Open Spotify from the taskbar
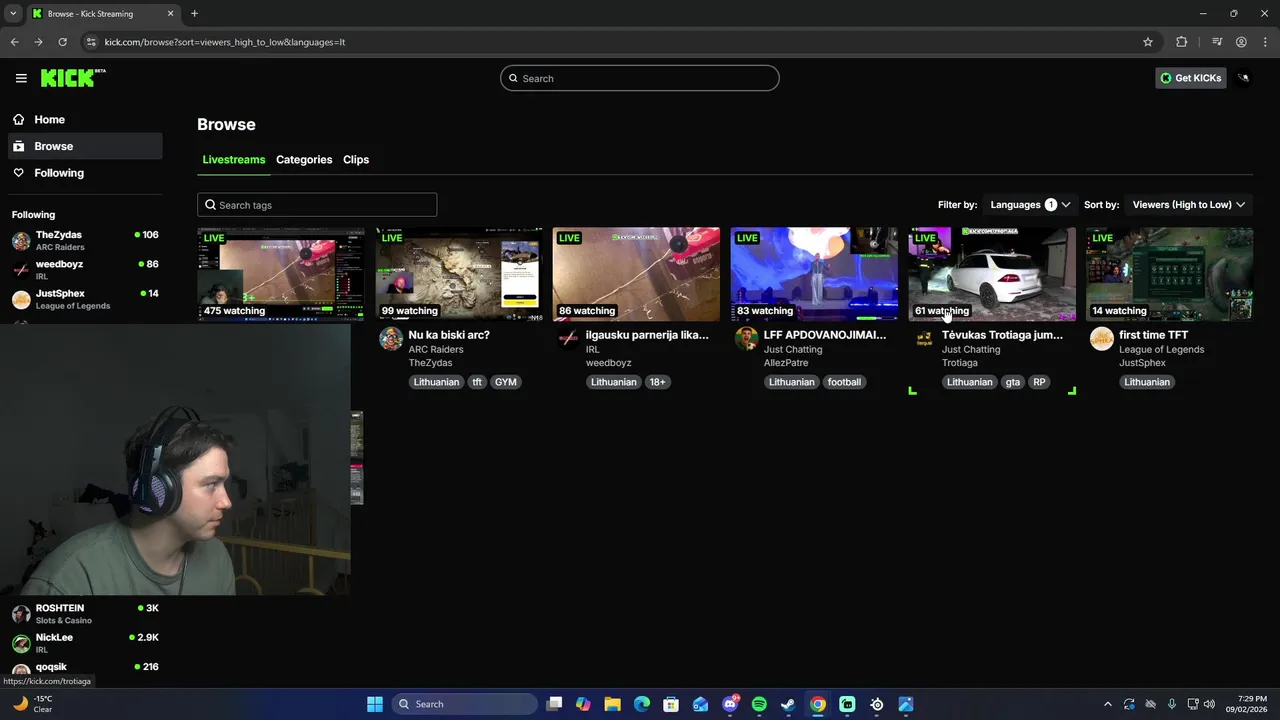 [x=759, y=704]
